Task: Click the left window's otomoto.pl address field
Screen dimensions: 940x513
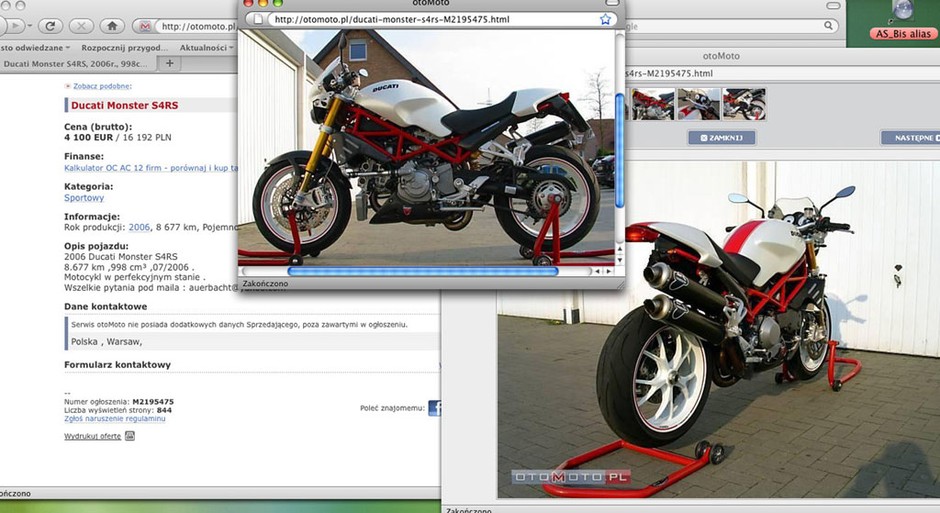Action: pos(198,26)
